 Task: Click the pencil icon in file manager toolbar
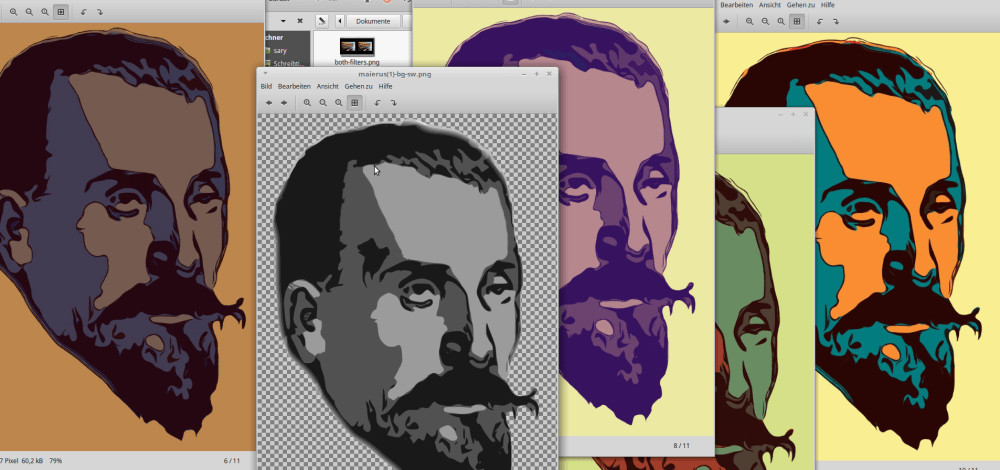pos(321,21)
